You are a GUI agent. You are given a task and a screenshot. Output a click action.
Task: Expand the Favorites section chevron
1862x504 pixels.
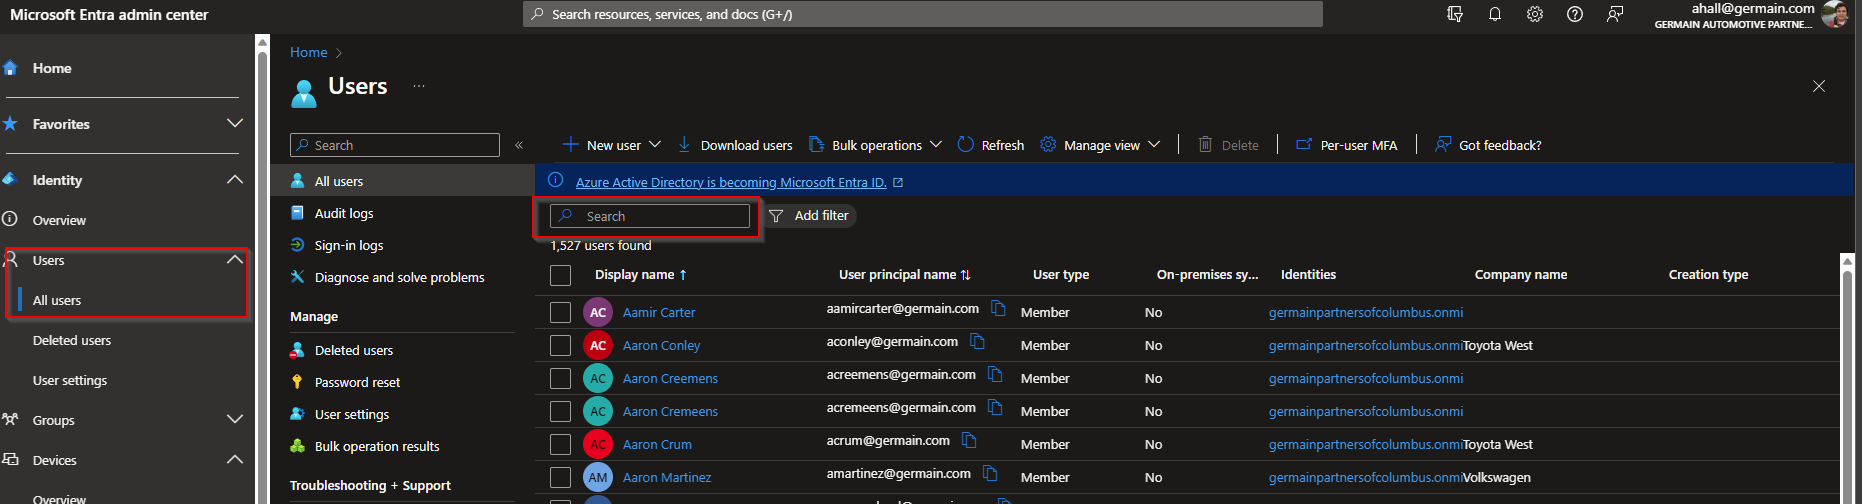[235, 123]
